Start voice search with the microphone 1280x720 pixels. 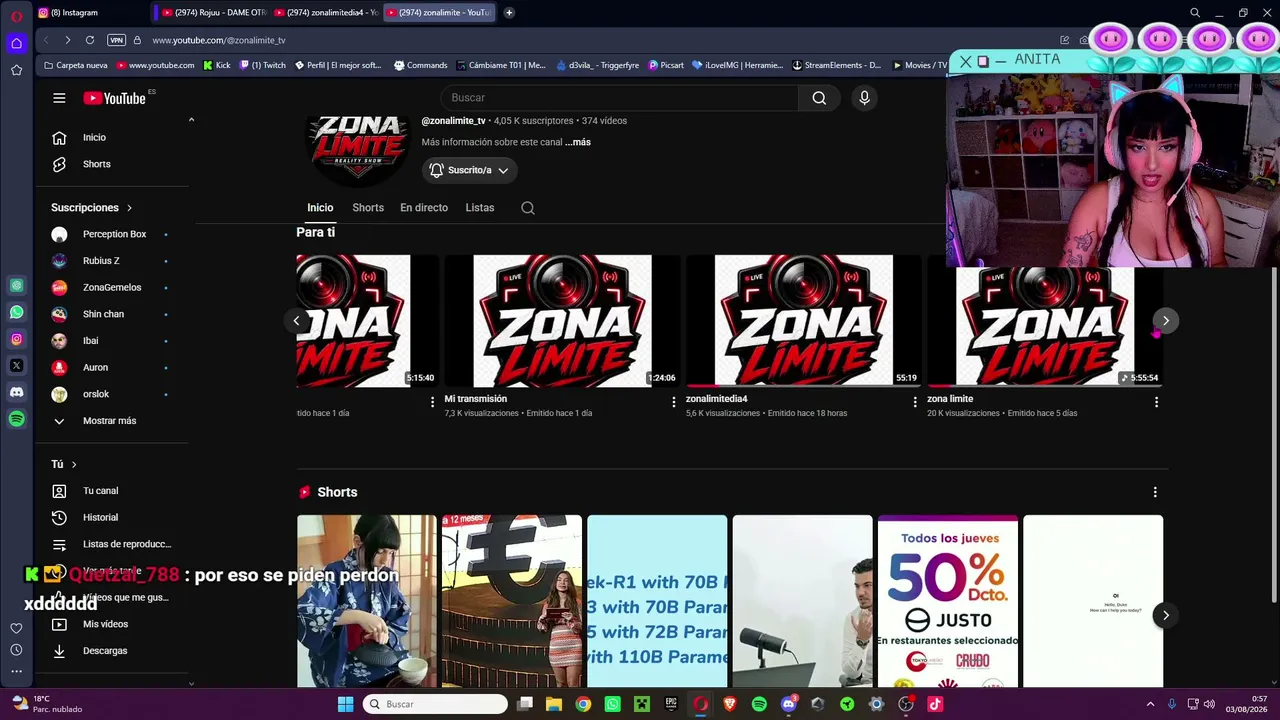click(x=865, y=98)
